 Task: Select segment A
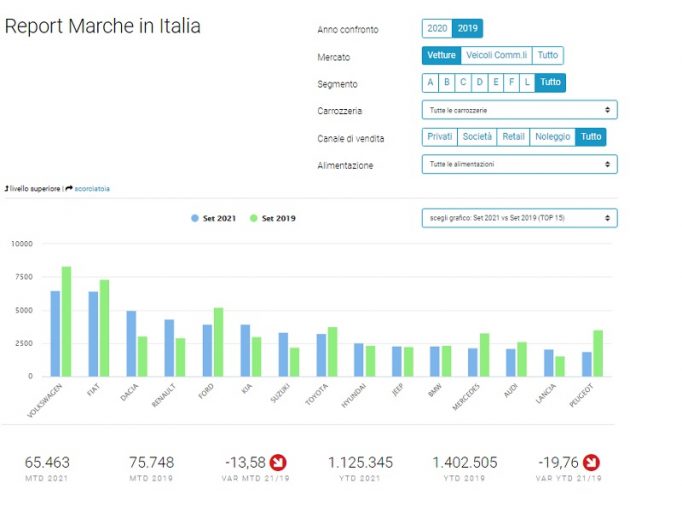click(x=430, y=83)
